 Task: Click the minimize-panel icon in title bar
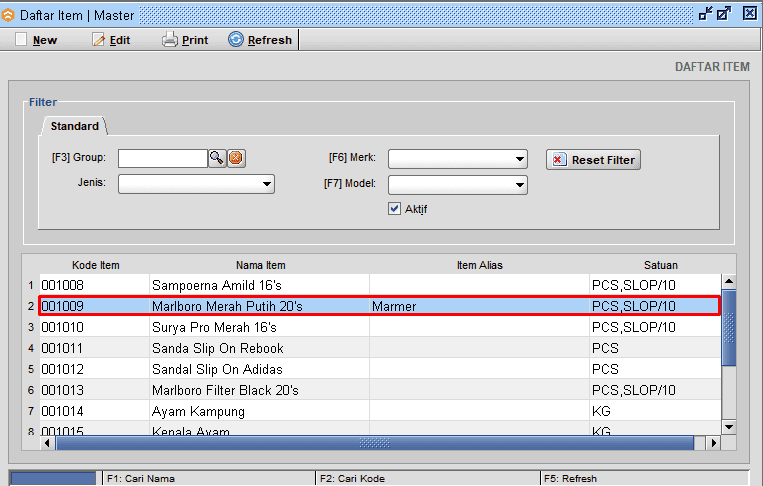705,14
